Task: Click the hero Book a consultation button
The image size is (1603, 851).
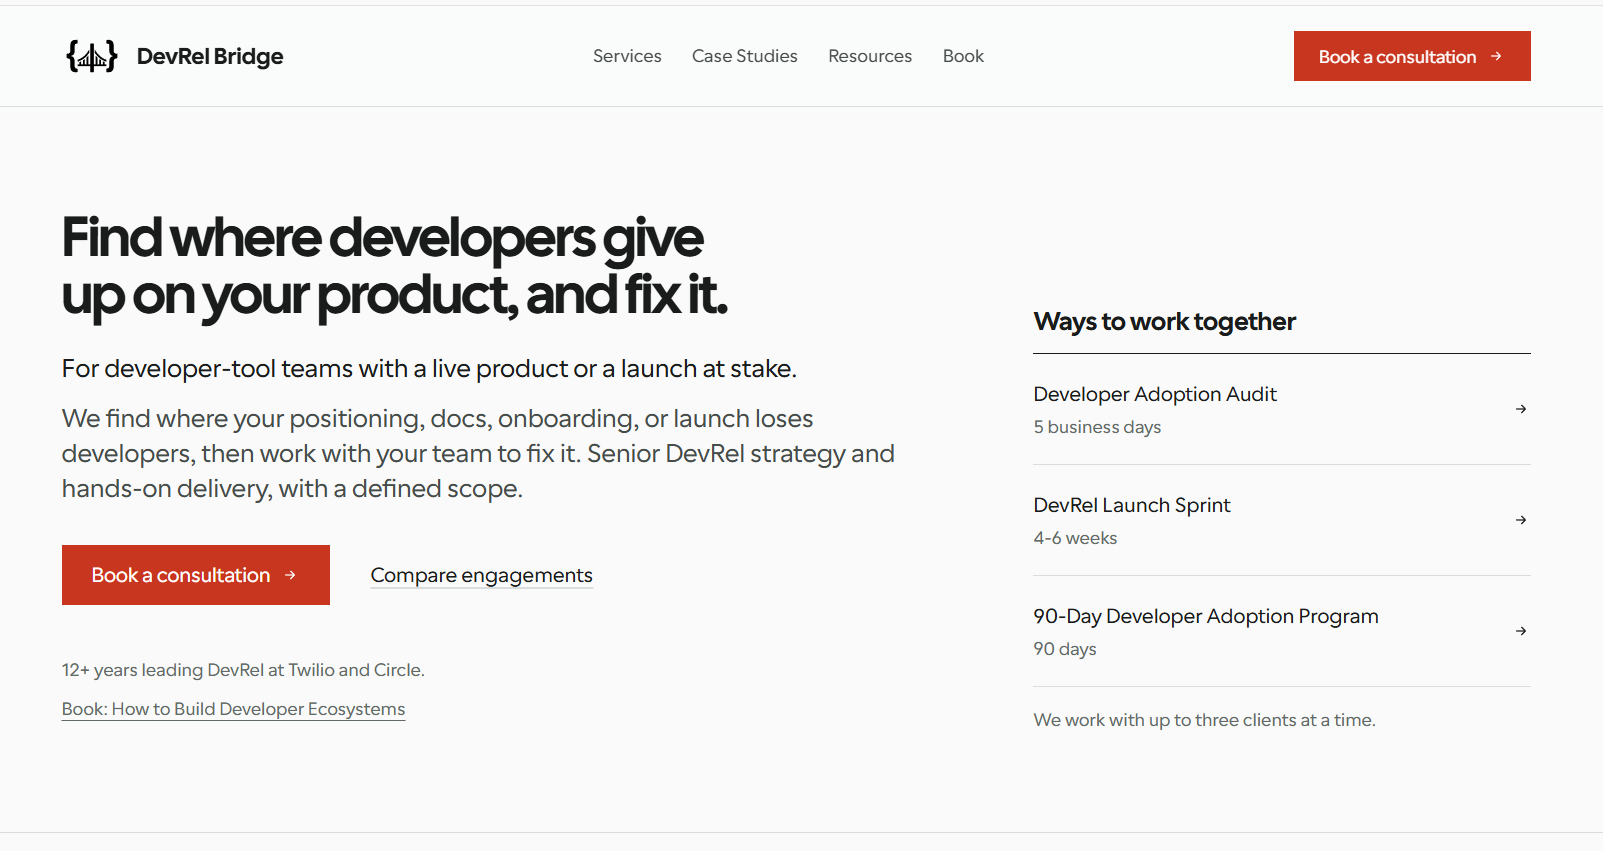Action: pos(196,575)
